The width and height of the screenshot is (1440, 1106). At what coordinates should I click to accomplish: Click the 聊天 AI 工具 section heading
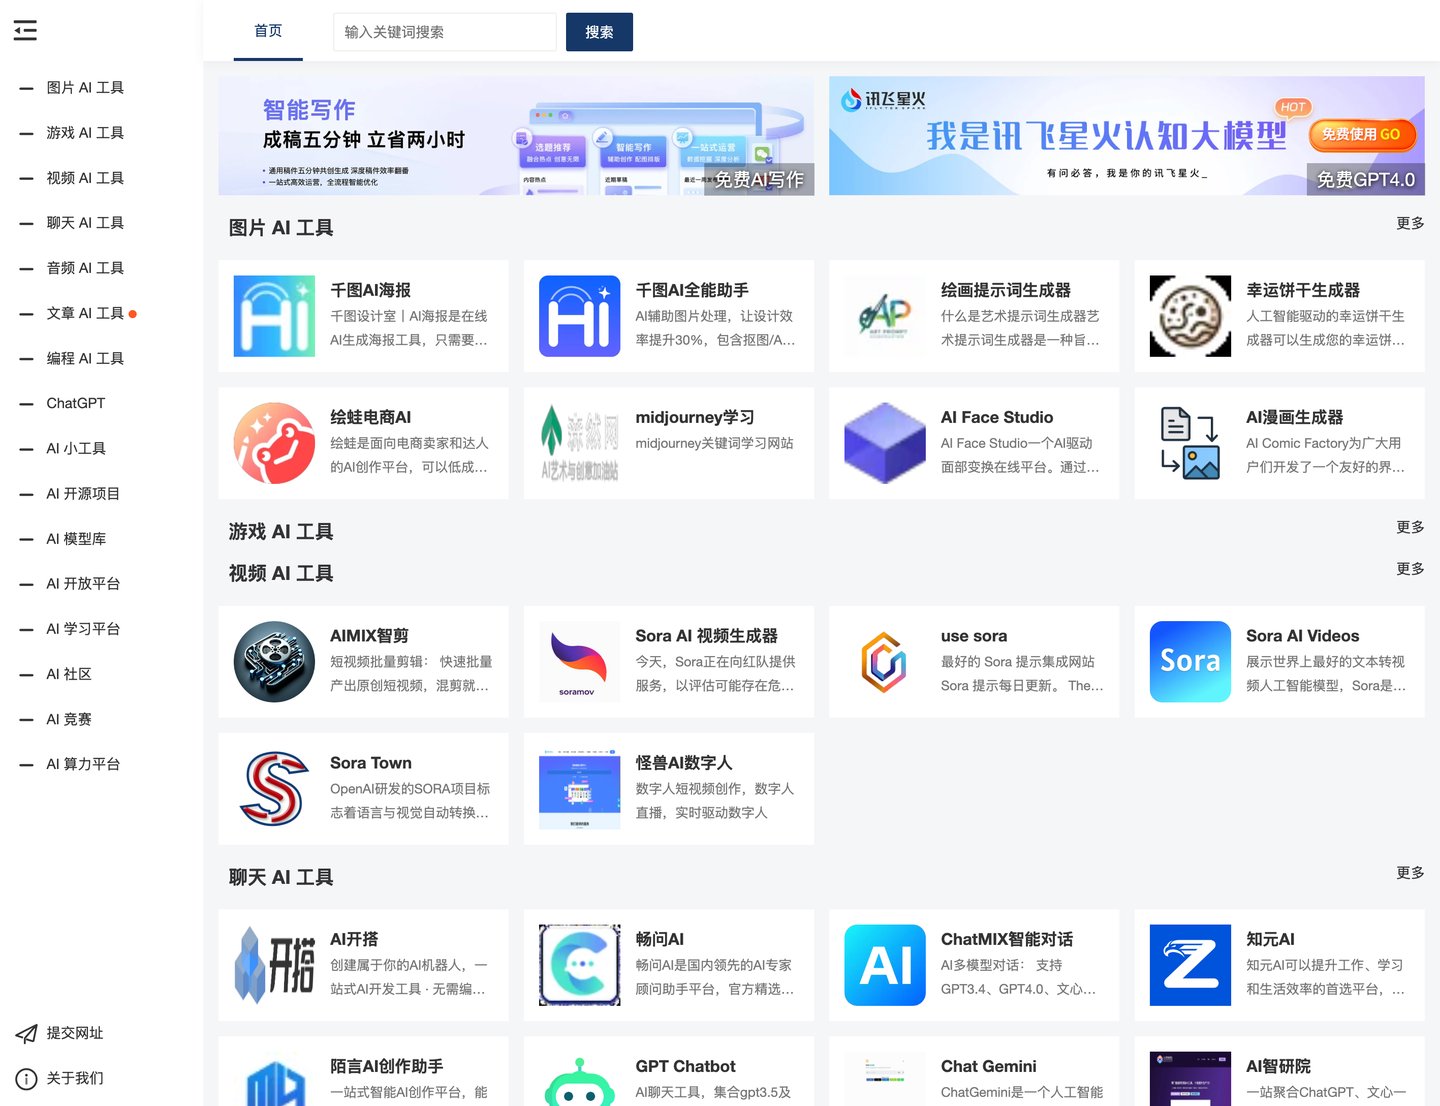pyautogui.click(x=281, y=878)
